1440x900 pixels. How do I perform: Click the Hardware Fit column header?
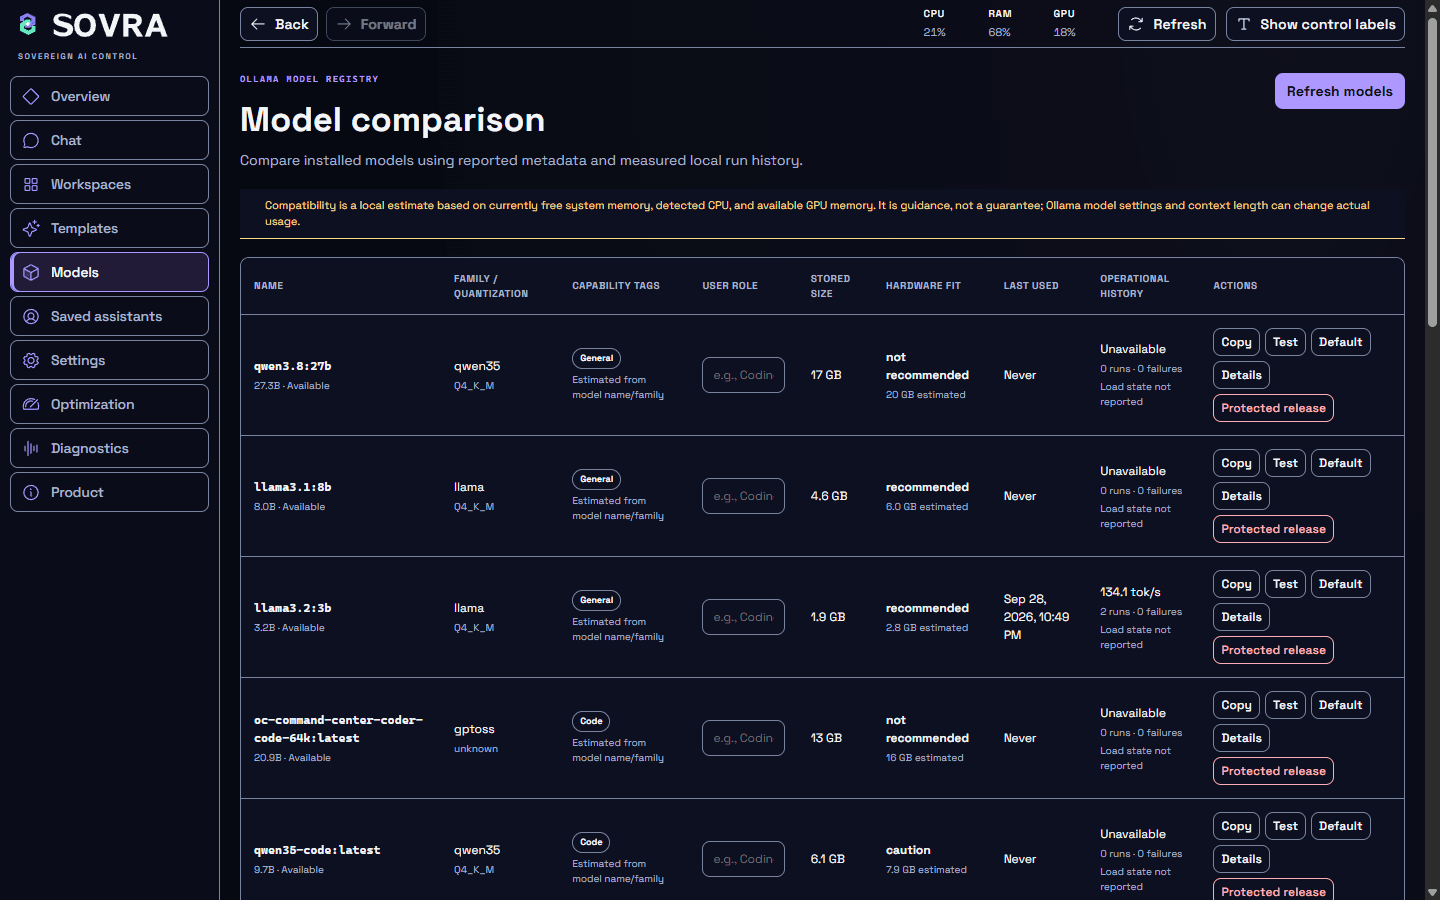(923, 286)
